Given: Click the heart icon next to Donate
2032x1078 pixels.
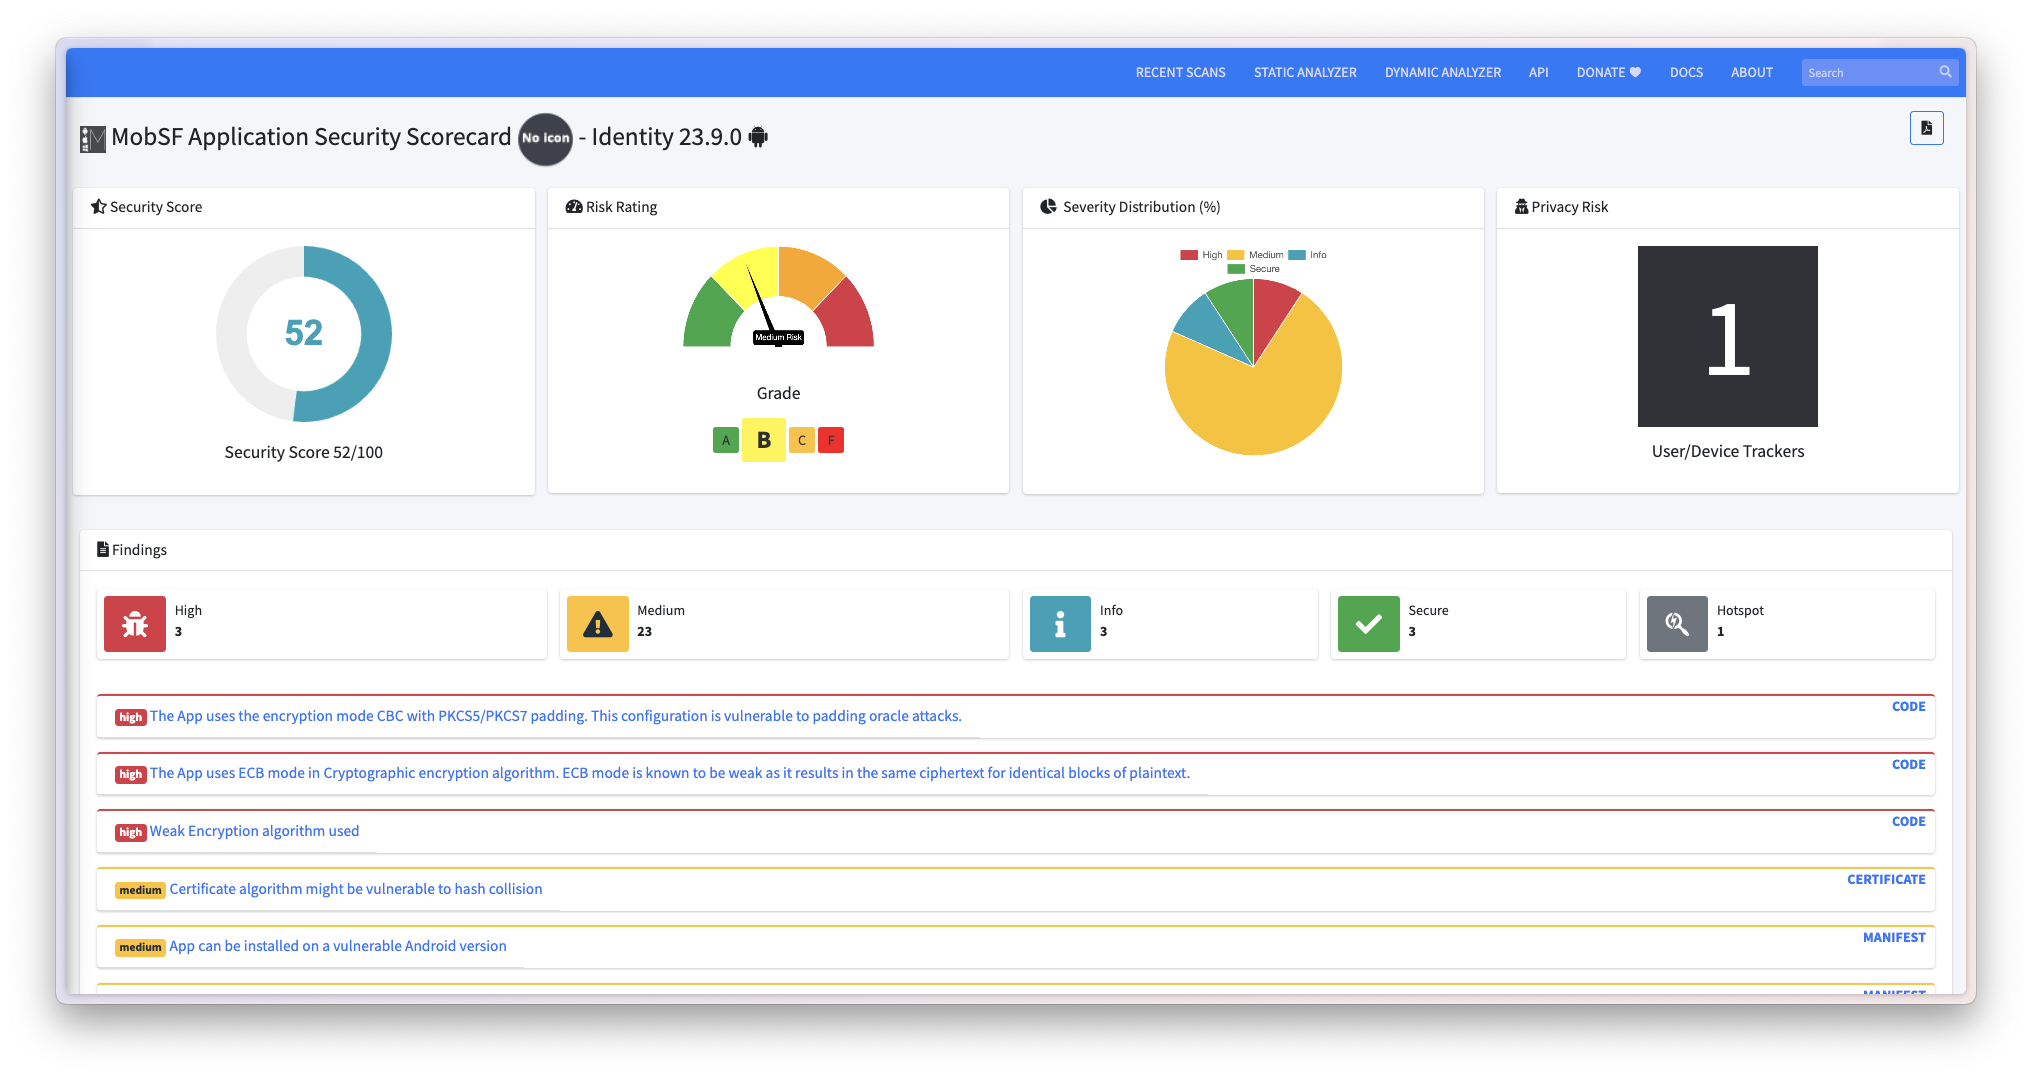Looking at the screenshot, I should (1636, 72).
